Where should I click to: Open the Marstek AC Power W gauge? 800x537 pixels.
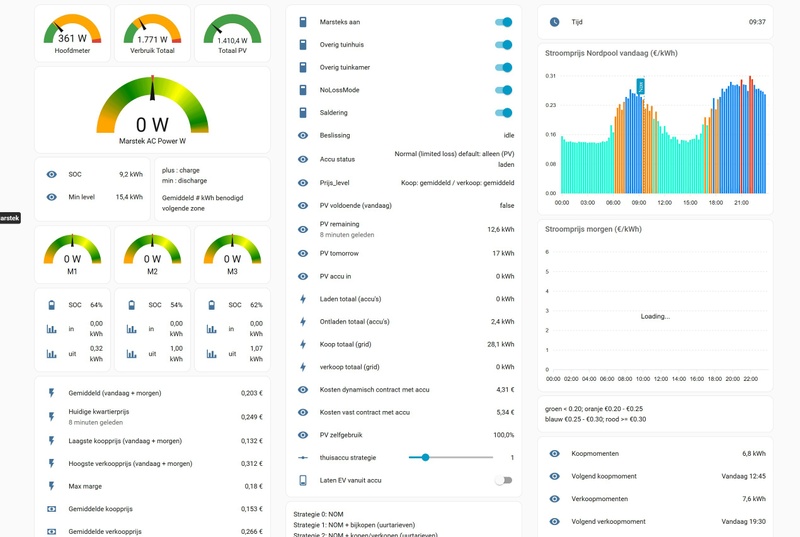[x=153, y=110]
